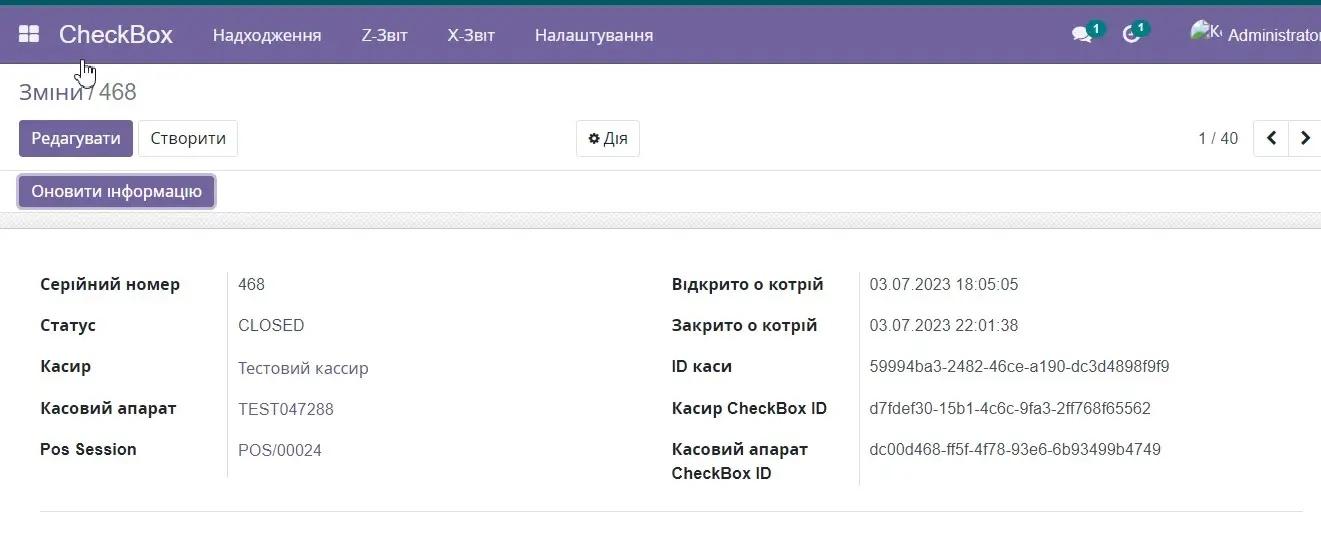Click the CheckBox app title
The height and width of the screenshot is (555, 1321).
click(x=116, y=35)
